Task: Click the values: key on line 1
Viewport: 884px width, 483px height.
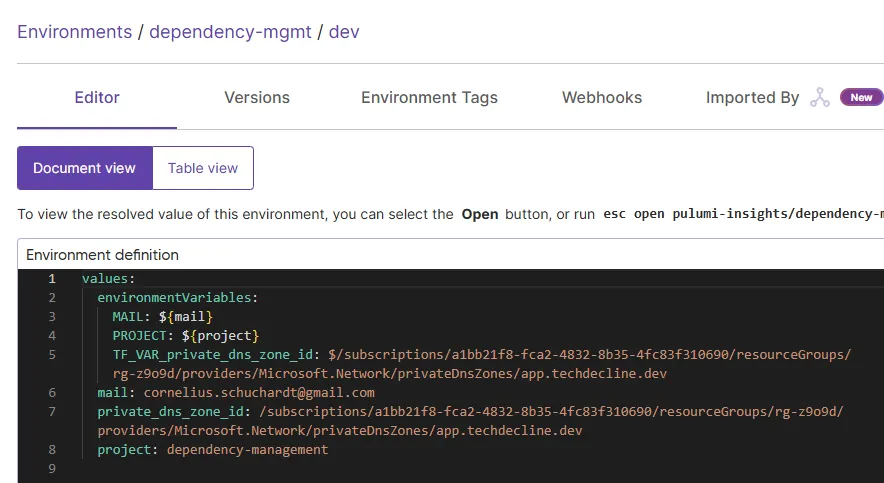Action: point(108,278)
